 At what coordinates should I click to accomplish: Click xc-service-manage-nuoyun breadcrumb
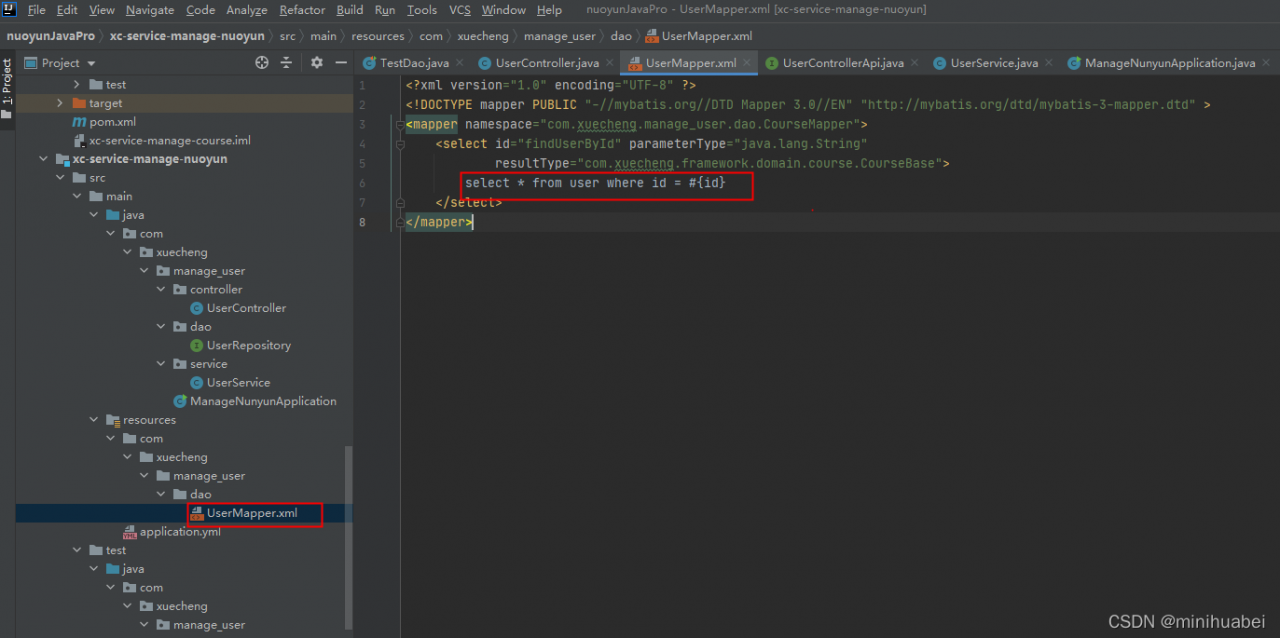pos(187,36)
